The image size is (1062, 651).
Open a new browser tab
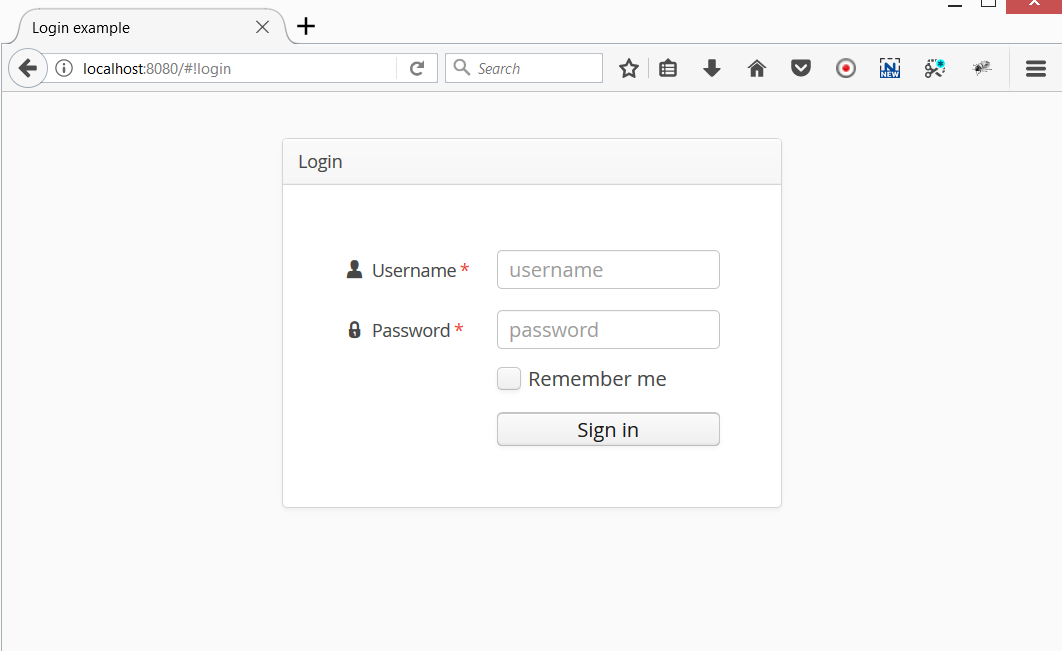pyautogui.click(x=304, y=27)
